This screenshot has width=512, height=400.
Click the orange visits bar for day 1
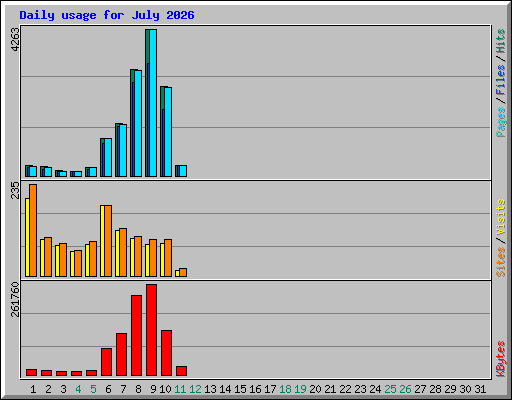click(x=33, y=231)
